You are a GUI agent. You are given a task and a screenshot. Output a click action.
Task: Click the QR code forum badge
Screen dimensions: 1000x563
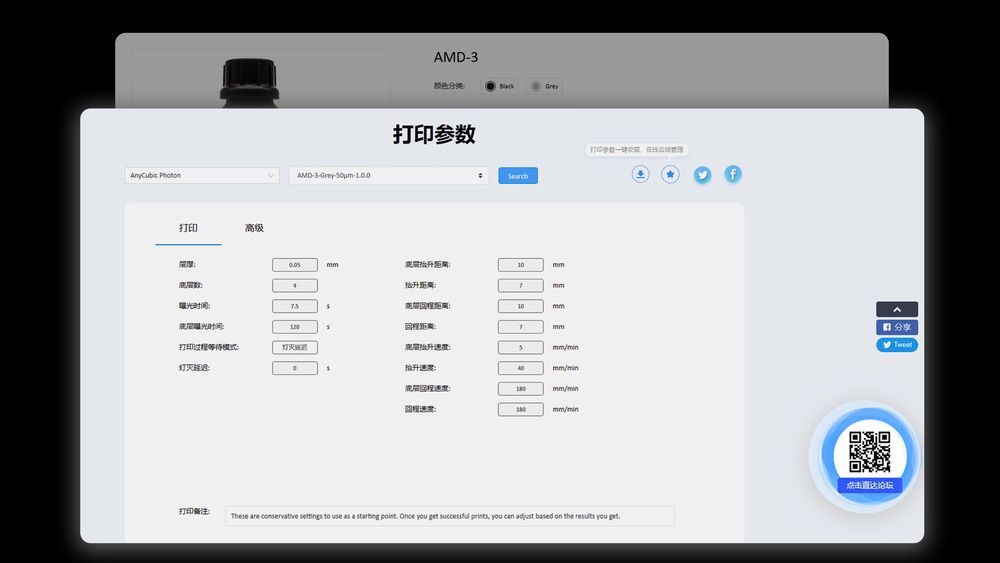[x=869, y=452]
